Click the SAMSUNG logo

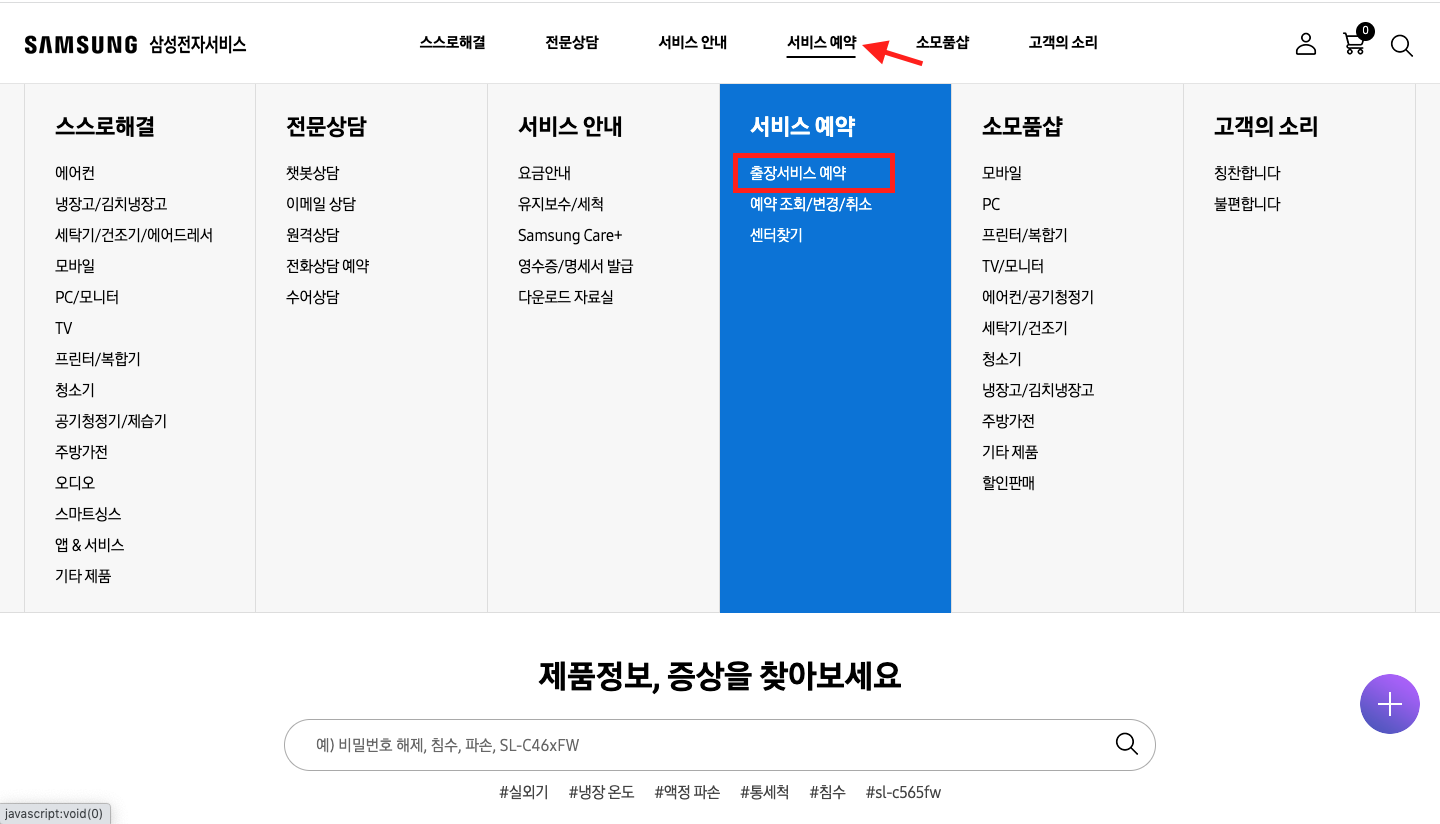coord(81,43)
